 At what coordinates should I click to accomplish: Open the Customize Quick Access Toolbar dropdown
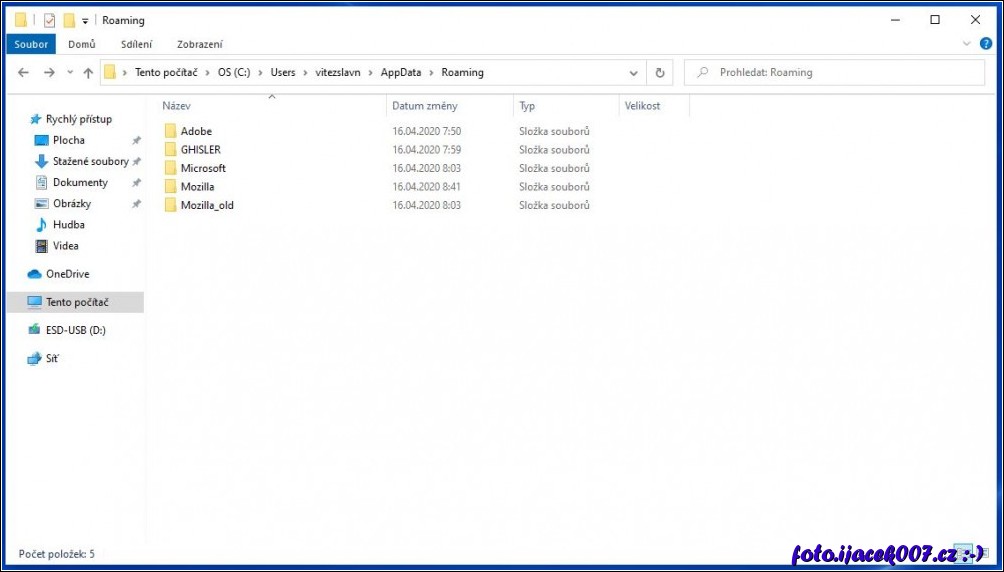(x=85, y=21)
